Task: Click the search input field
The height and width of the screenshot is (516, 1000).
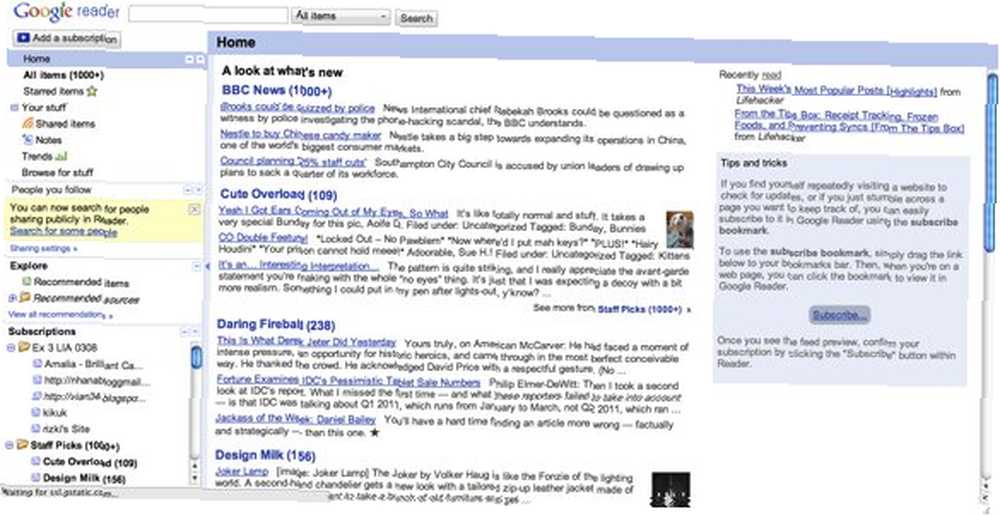Action: [x=208, y=15]
